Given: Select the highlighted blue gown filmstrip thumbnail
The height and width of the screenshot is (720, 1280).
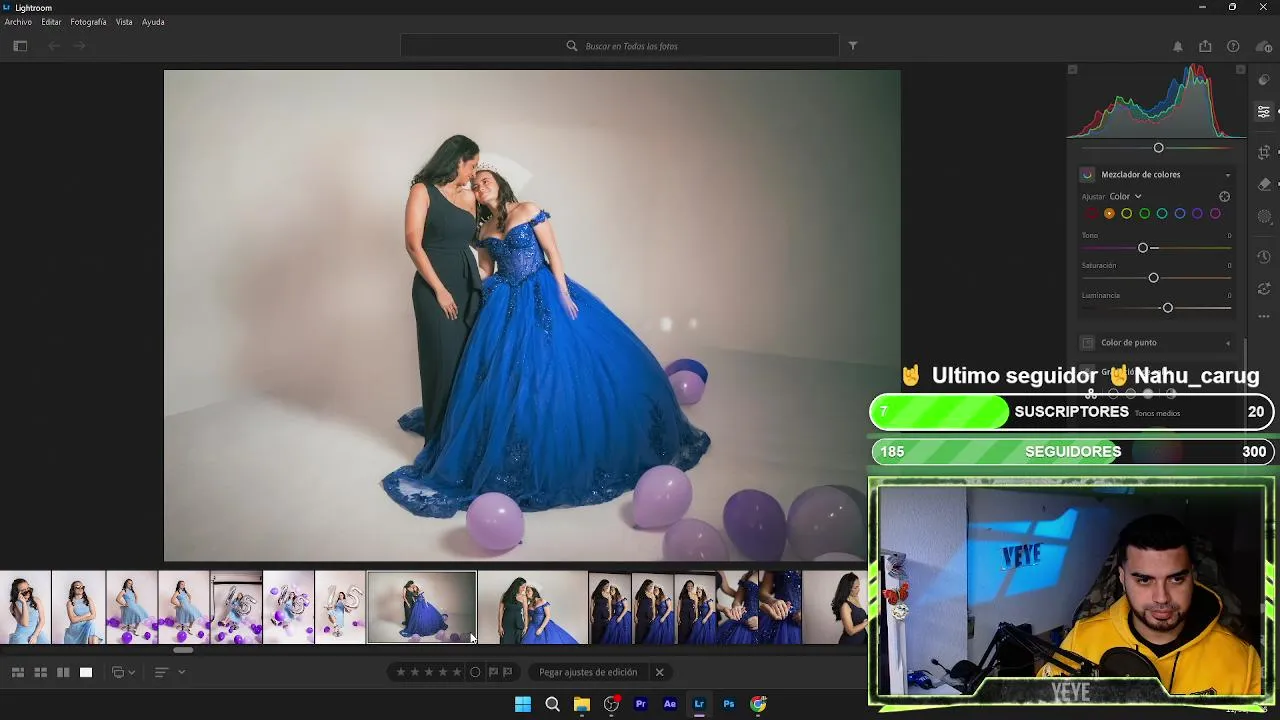Looking at the screenshot, I should [x=422, y=608].
